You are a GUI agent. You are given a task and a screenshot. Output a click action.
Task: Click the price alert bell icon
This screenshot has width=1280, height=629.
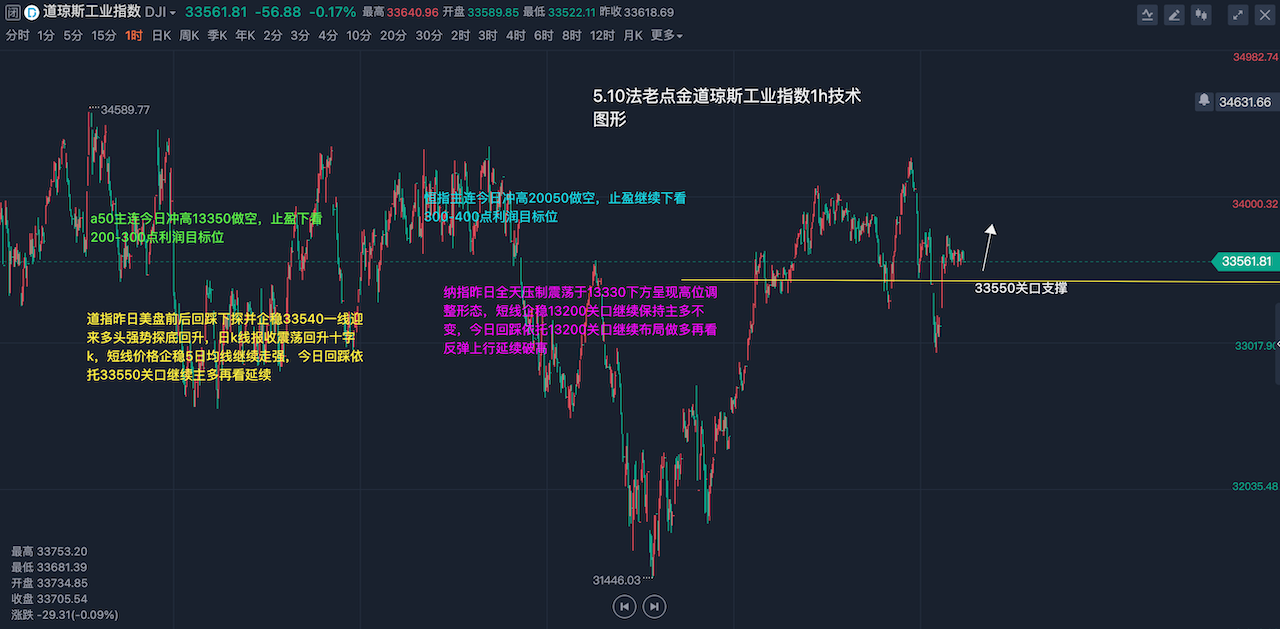click(x=1204, y=101)
